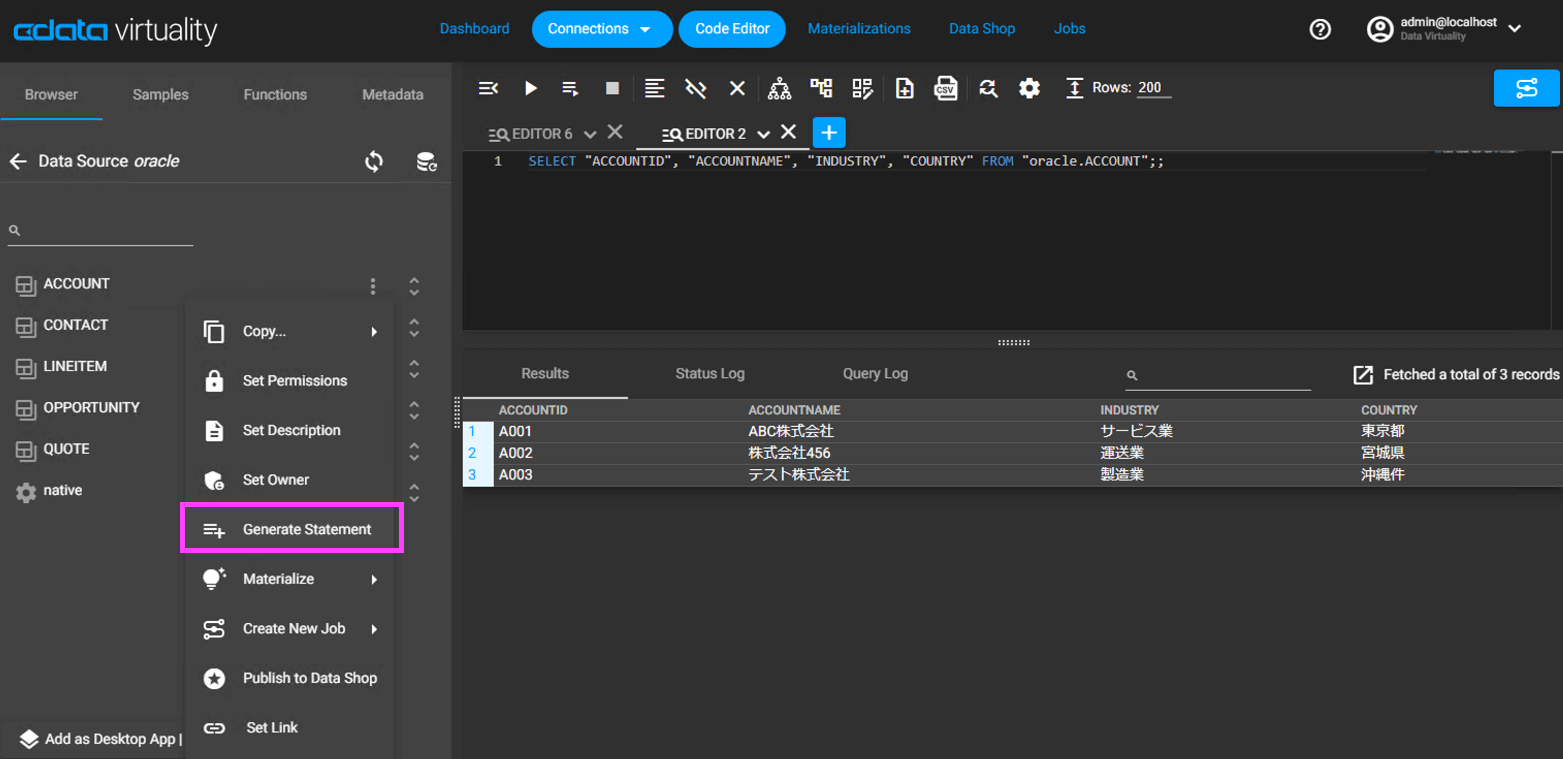Close the EDITOR 6 tab
The height and width of the screenshot is (759, 1563).
615,132
